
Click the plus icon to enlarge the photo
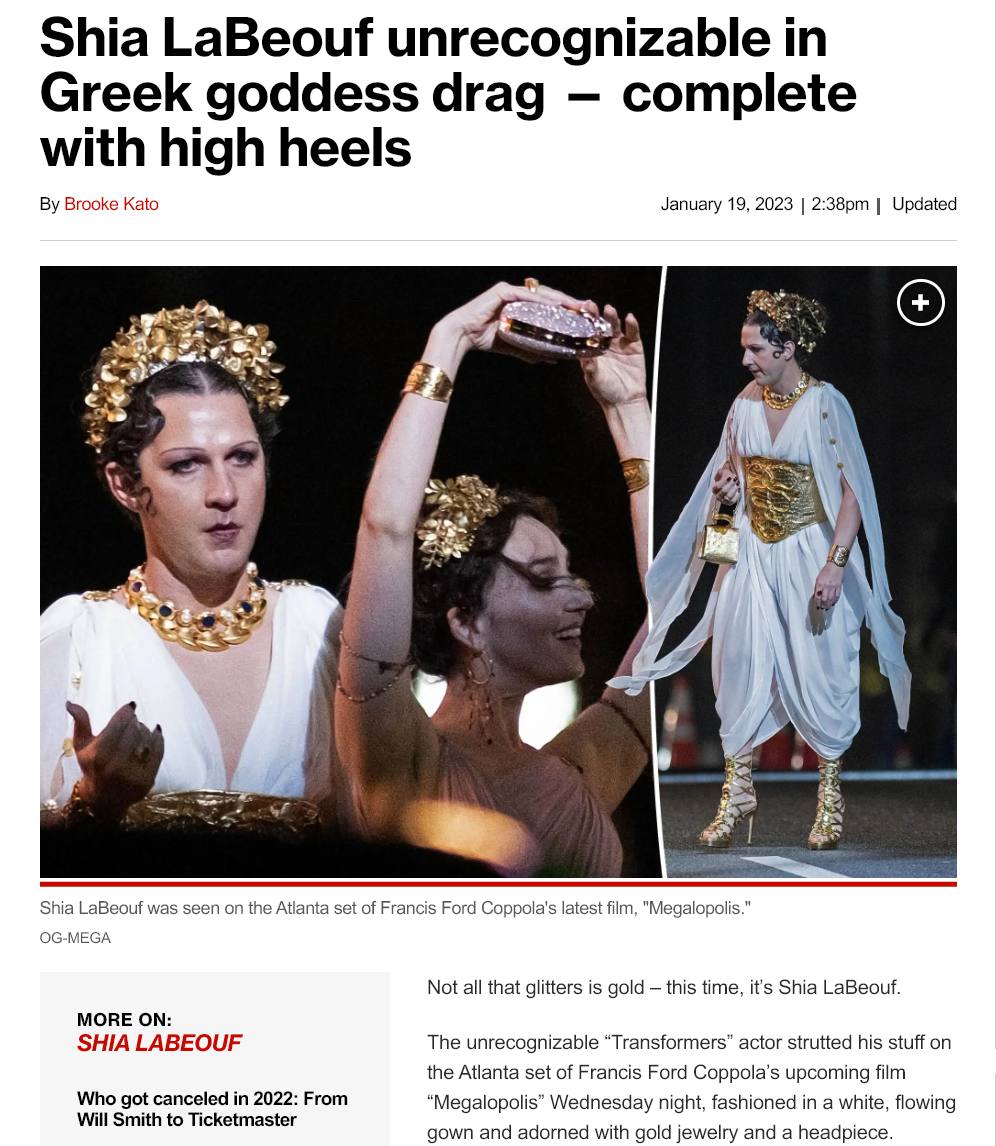pos(921,302)
